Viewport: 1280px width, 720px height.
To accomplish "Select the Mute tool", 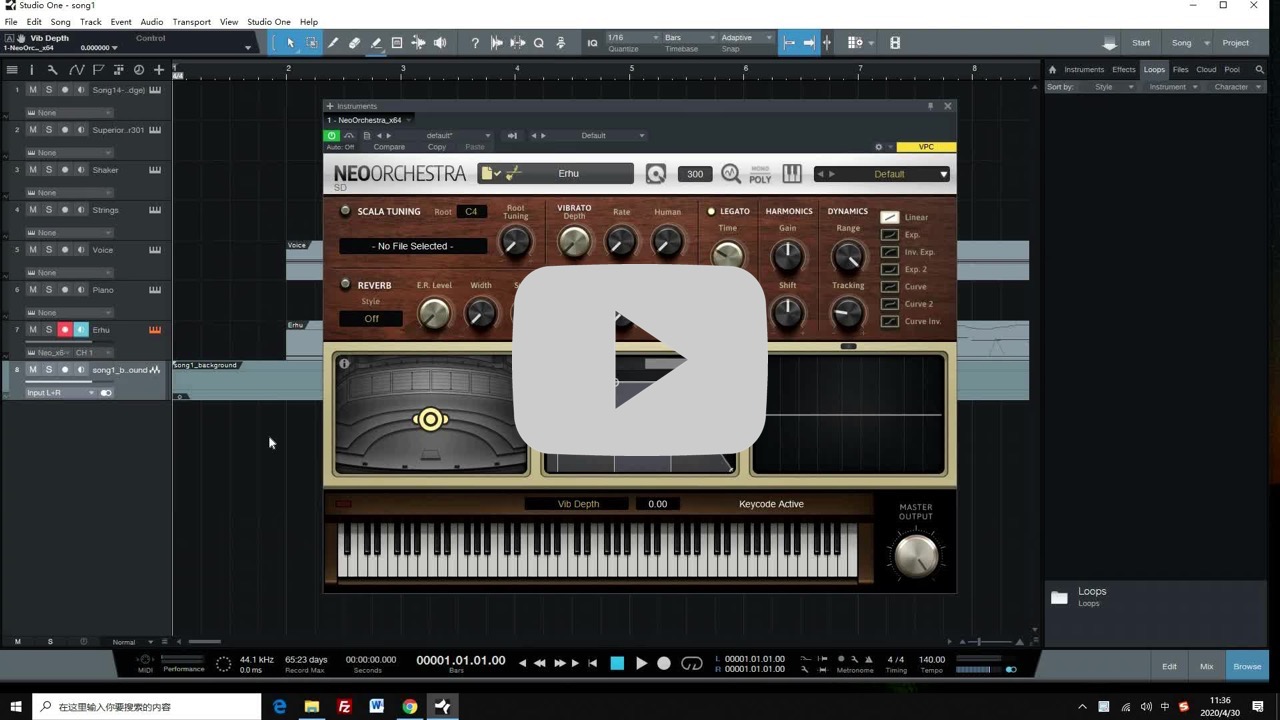I will [x=397, y=43].
